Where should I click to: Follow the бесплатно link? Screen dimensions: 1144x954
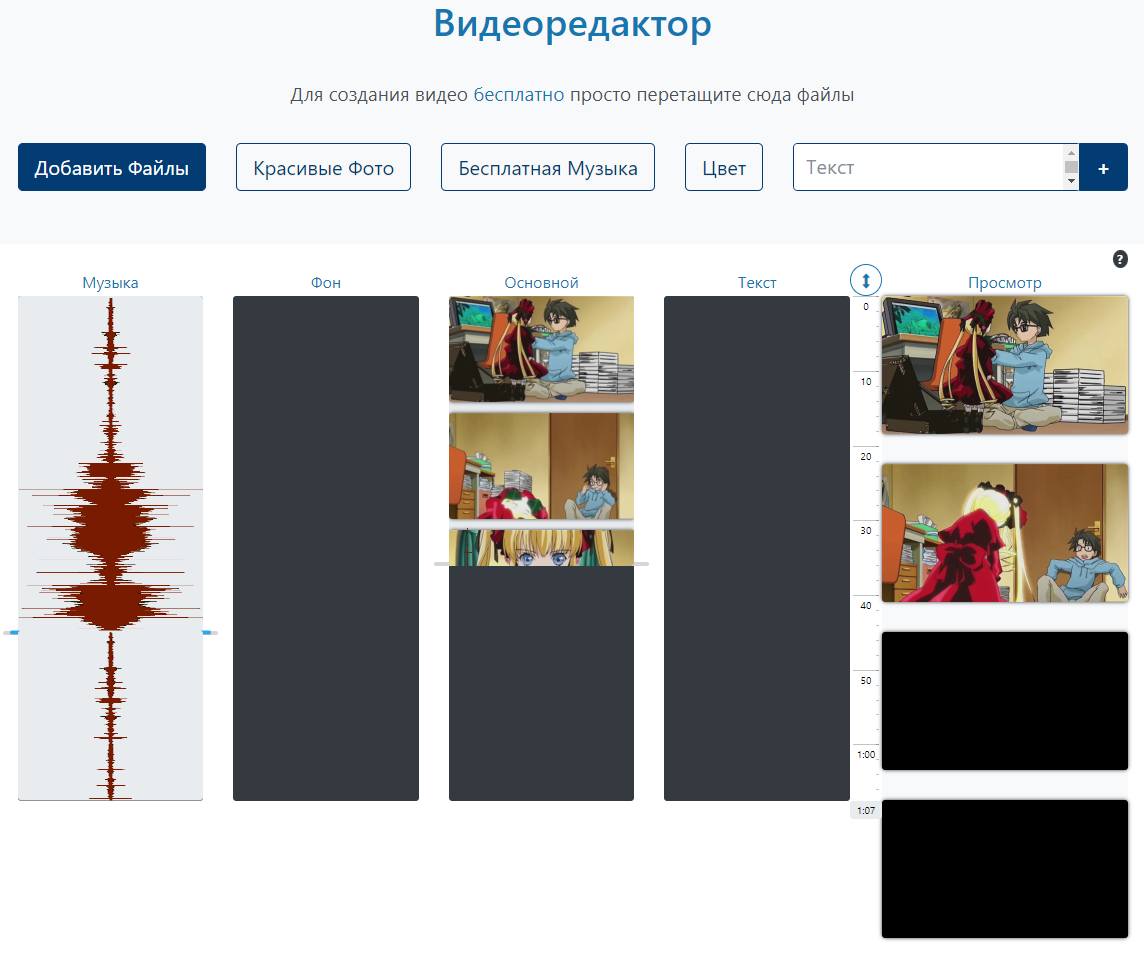pyautogui.click(x=519, y=95)
